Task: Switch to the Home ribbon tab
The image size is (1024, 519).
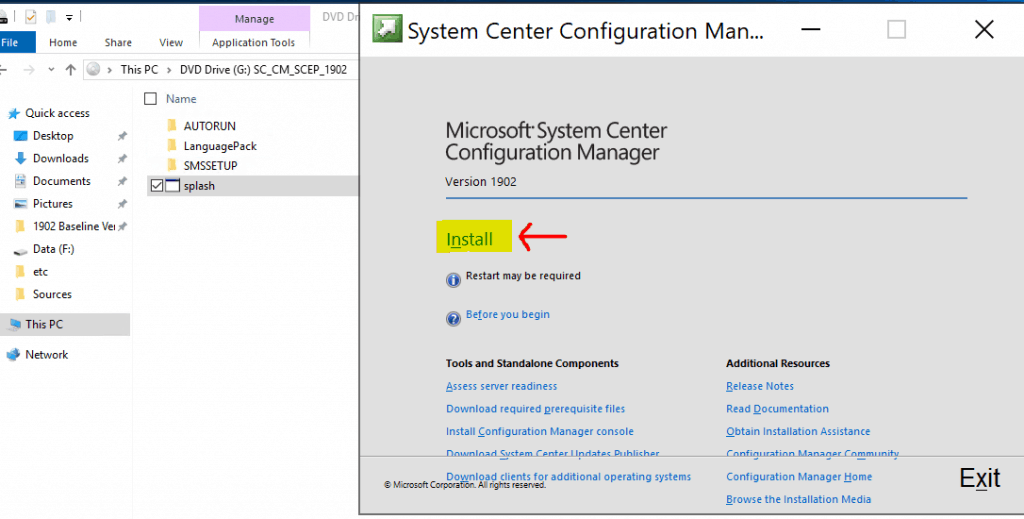Action: coord(63,42)
